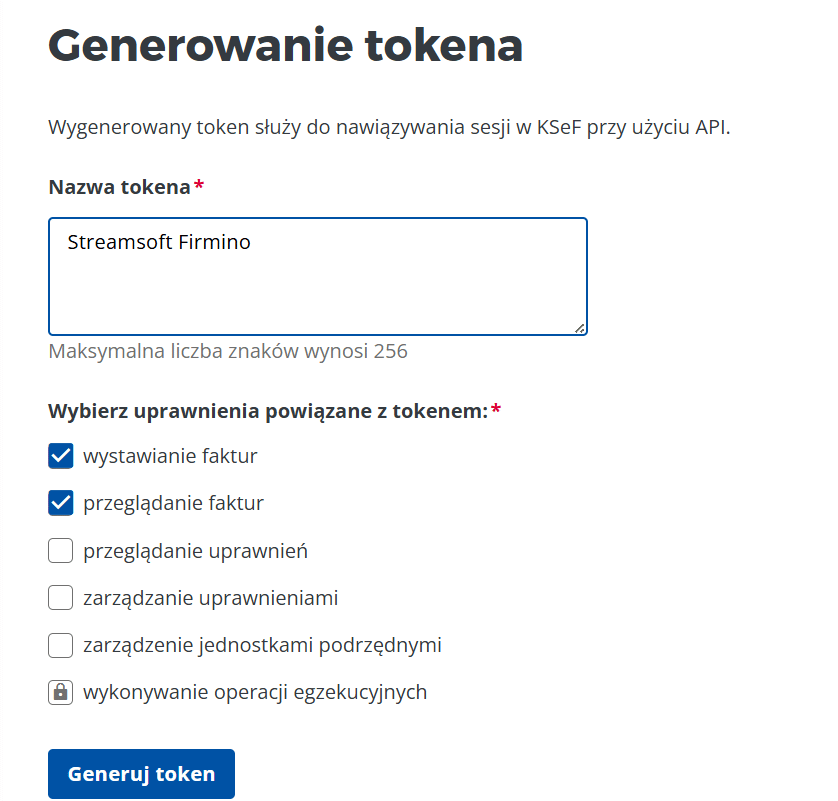Click the maximum character count hint text
Image resolution: width=838 pixels, height=801 pixels.
(x=227, y=351)
